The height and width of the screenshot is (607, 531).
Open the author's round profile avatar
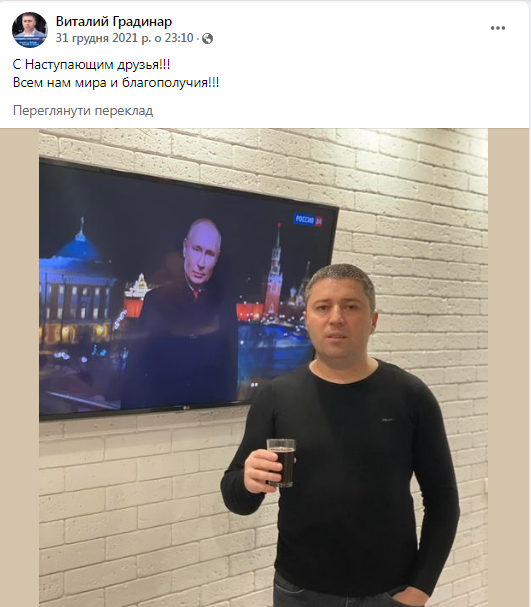30,30
